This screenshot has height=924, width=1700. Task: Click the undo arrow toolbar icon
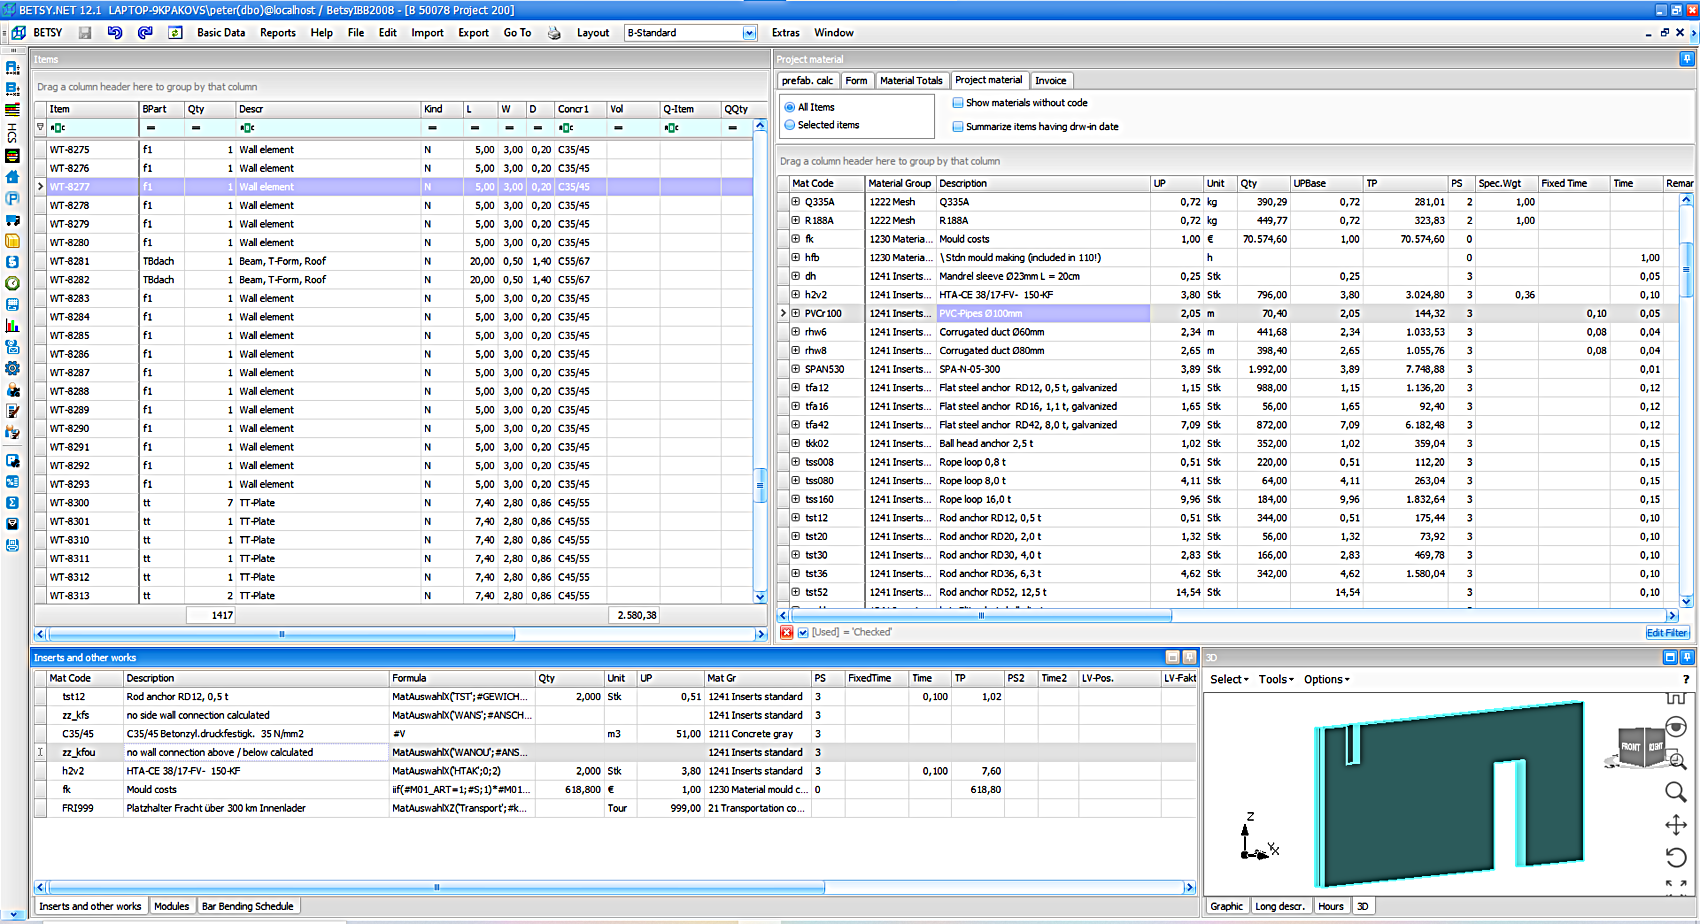115,33
